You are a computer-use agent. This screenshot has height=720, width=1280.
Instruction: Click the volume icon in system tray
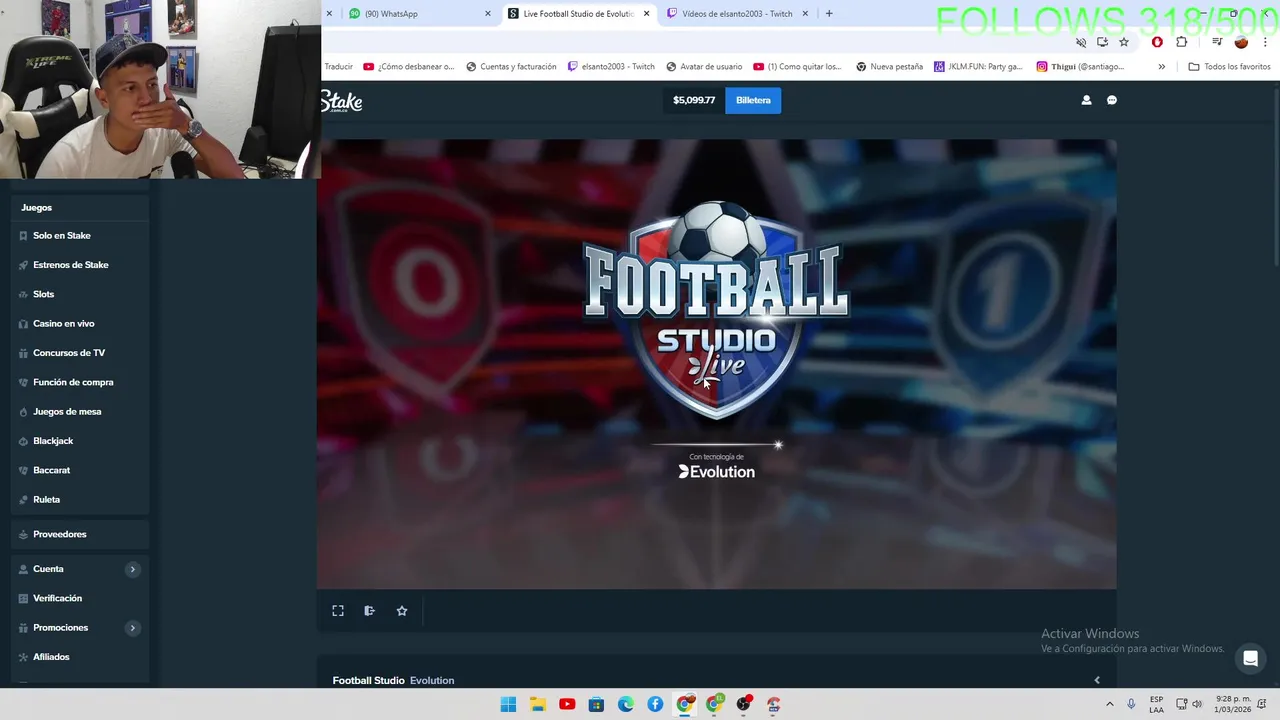(1197, 704)
